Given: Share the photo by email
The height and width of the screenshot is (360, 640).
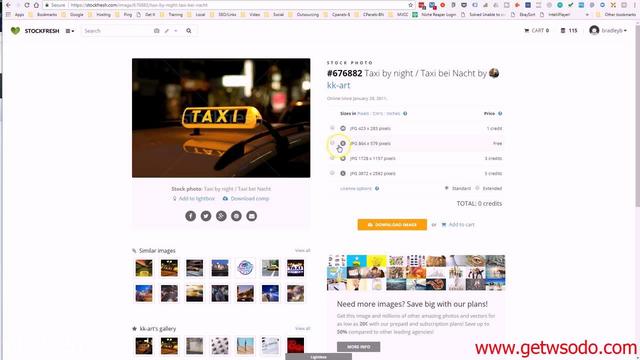Looking at the screenshot, I should point(251,216).
